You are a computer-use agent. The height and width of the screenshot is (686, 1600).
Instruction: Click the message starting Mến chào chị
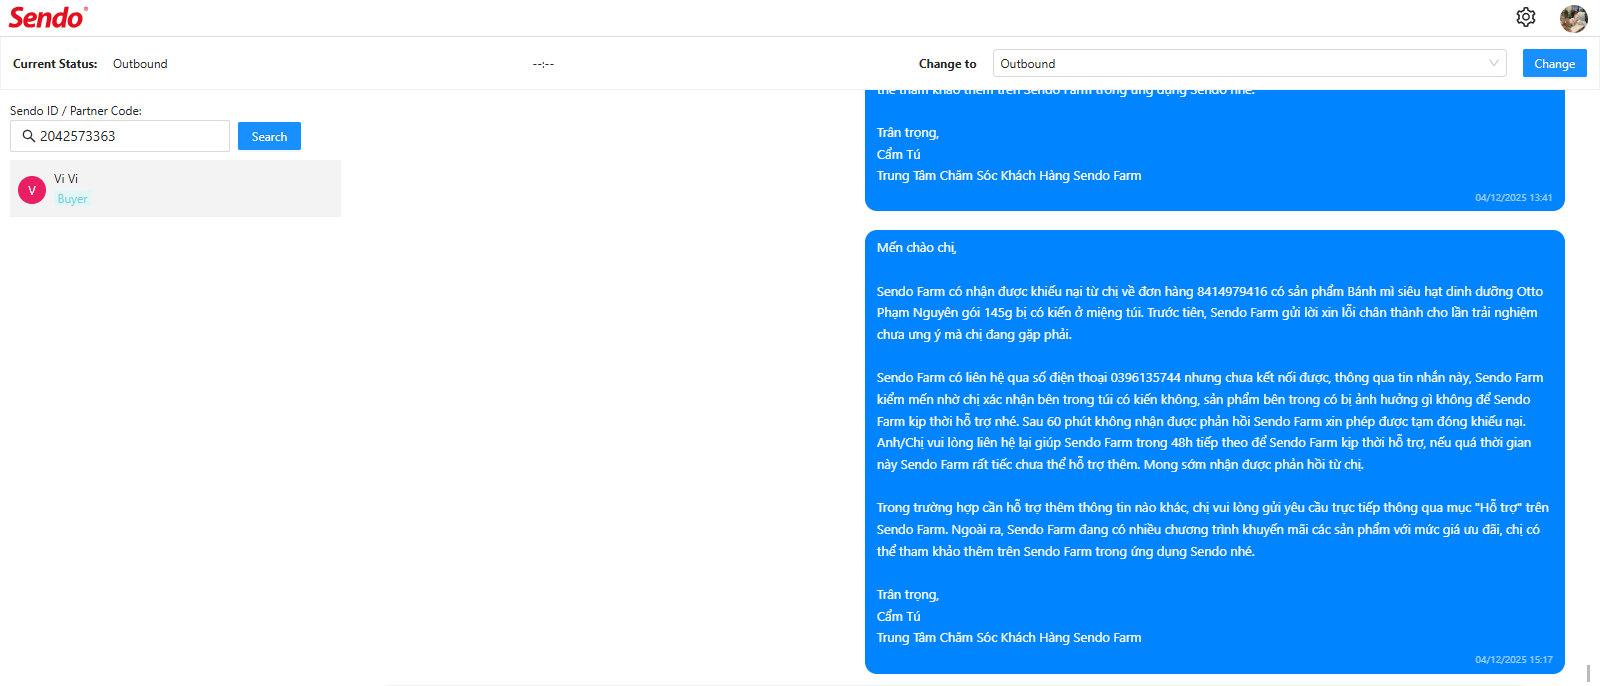(x=1214, y=452)
